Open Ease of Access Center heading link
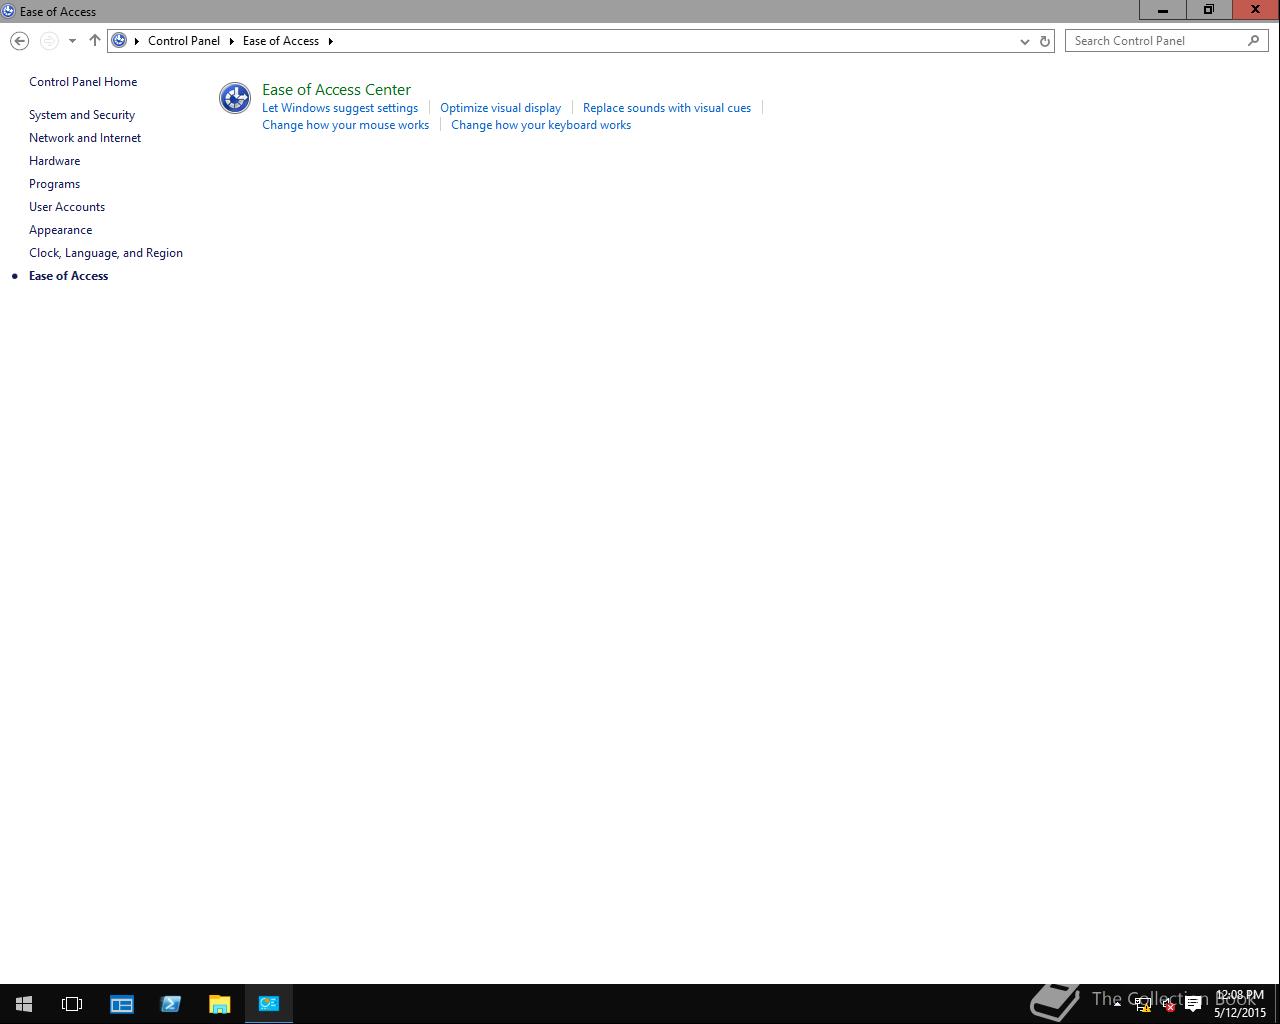 [336, 90]
